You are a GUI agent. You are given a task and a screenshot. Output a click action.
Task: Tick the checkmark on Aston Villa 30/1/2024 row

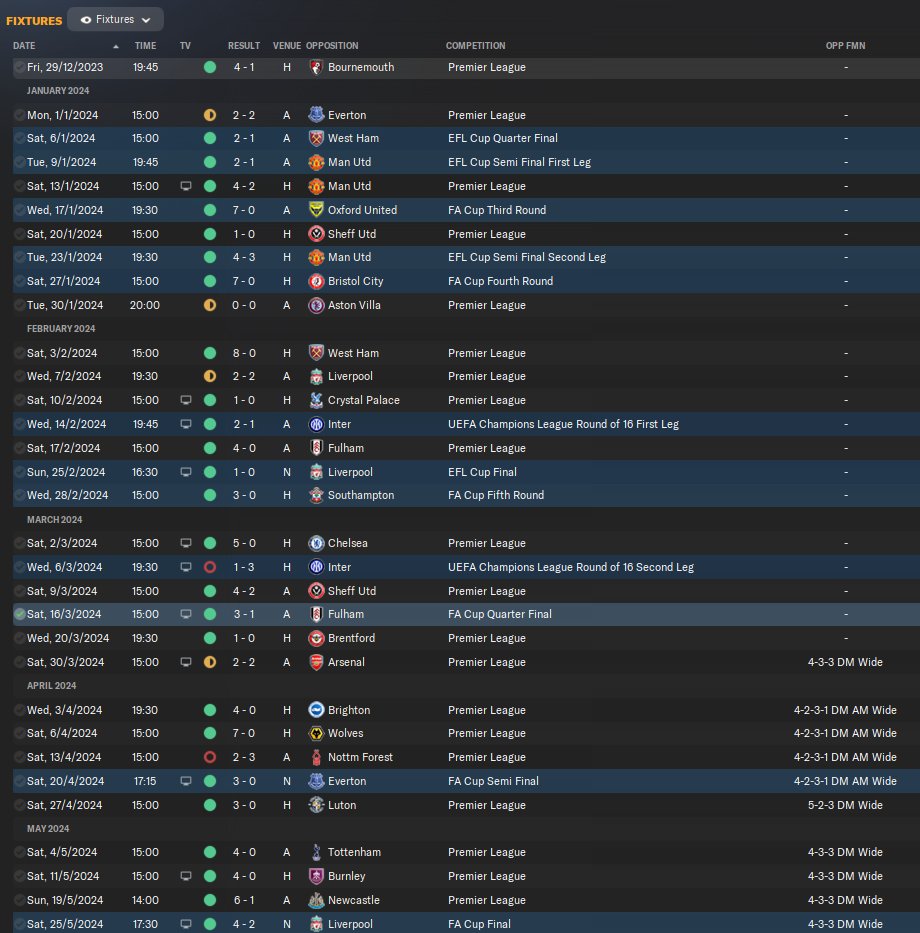[x=20, y=305]
